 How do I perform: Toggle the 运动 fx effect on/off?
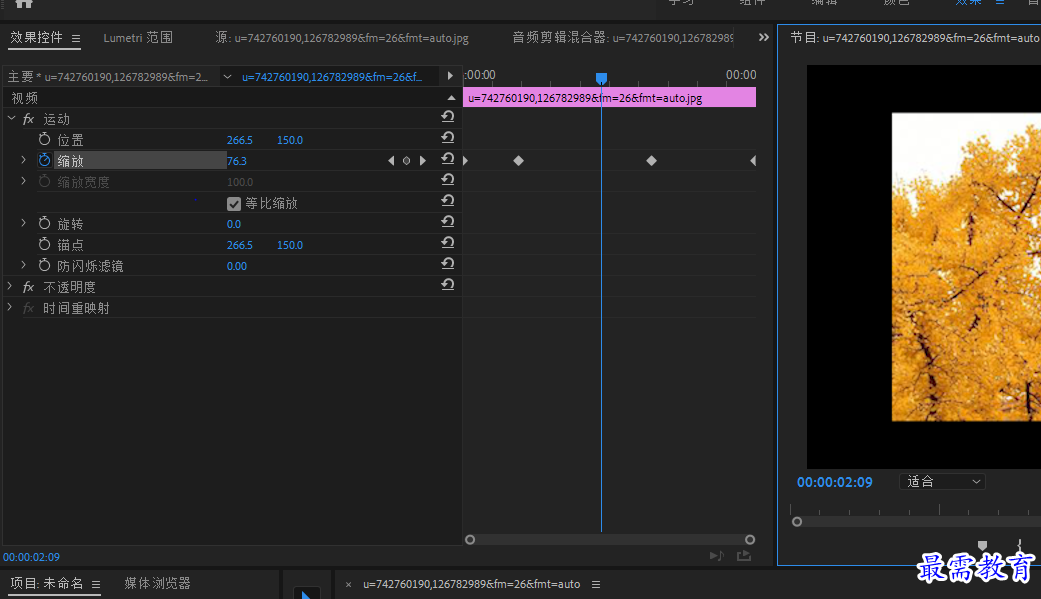click(x=28, y=119)
